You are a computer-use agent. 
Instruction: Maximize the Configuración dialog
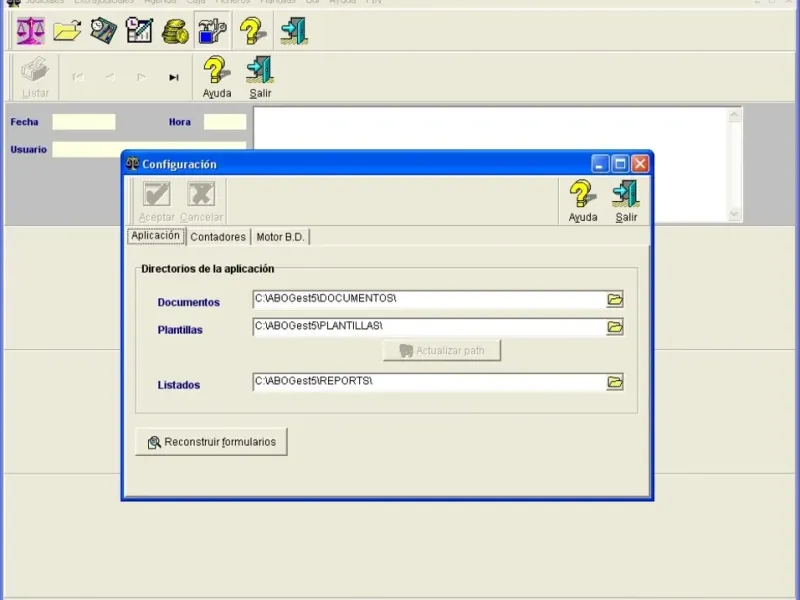tap(620, 164)
